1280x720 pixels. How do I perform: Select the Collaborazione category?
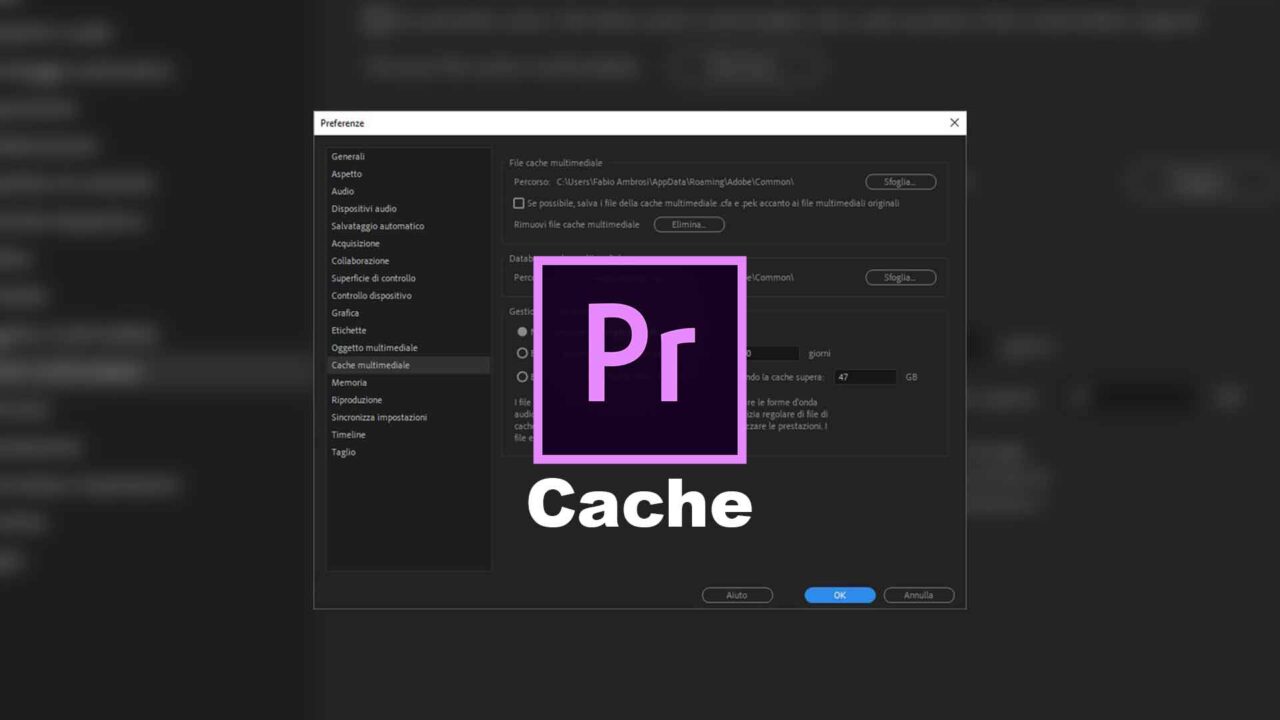click(x=360, y=260)
